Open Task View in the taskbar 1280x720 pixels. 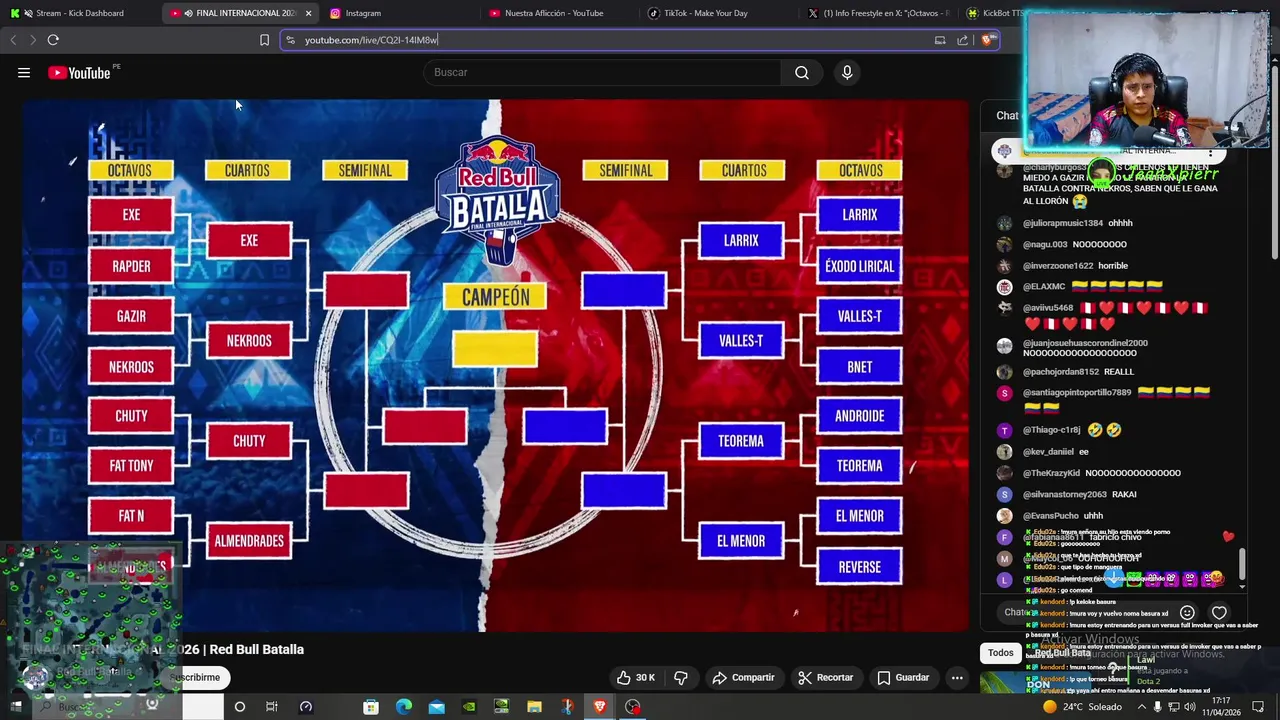point(271,707)
